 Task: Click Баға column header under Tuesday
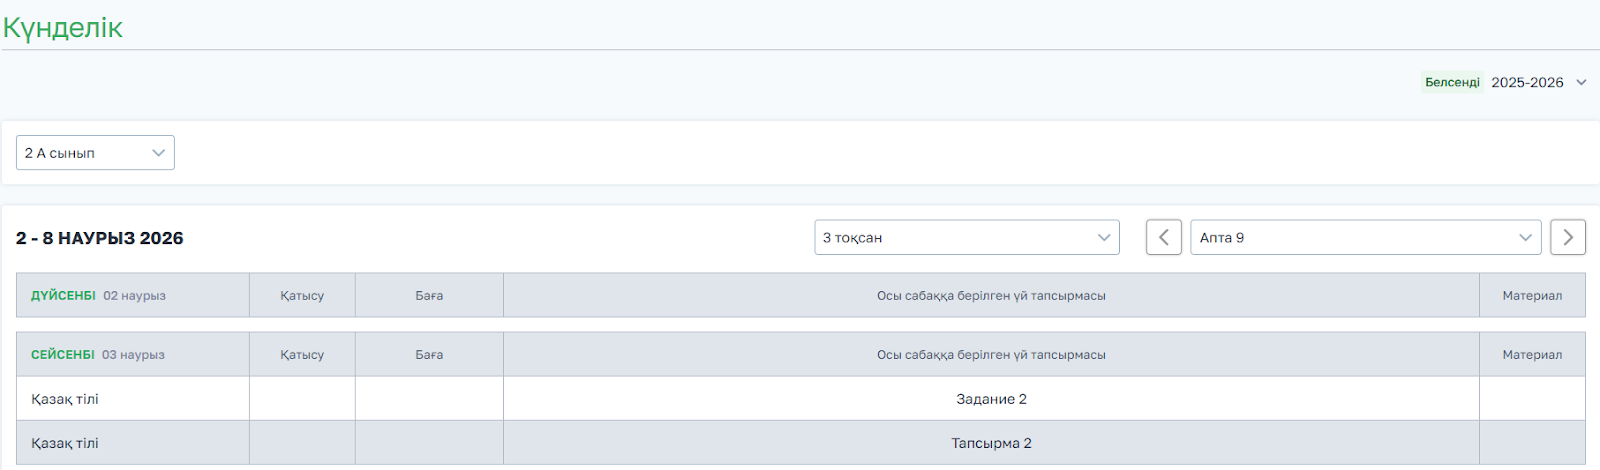pyautogui.click(x=429, y=354)
